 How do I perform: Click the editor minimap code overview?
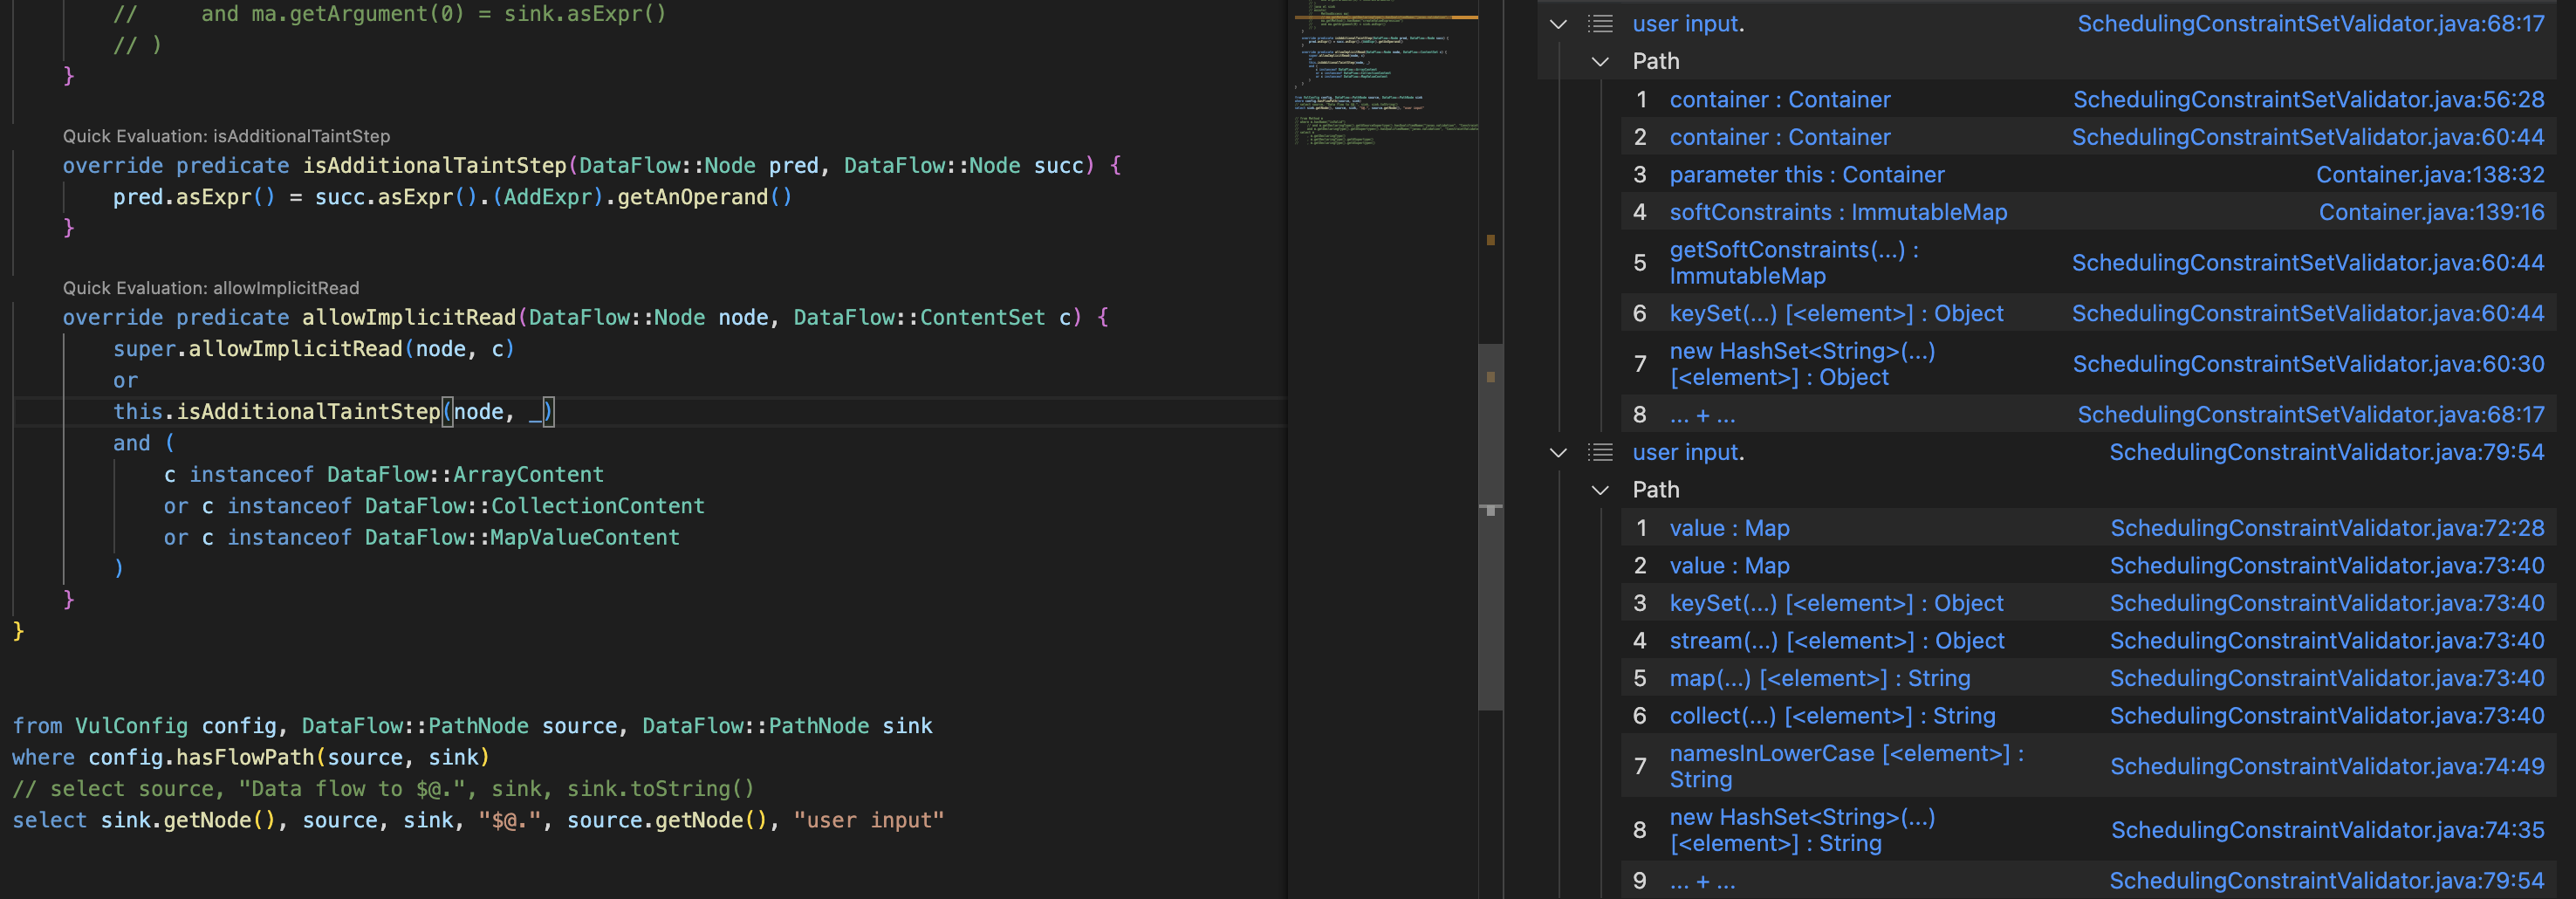[1385, 75]
